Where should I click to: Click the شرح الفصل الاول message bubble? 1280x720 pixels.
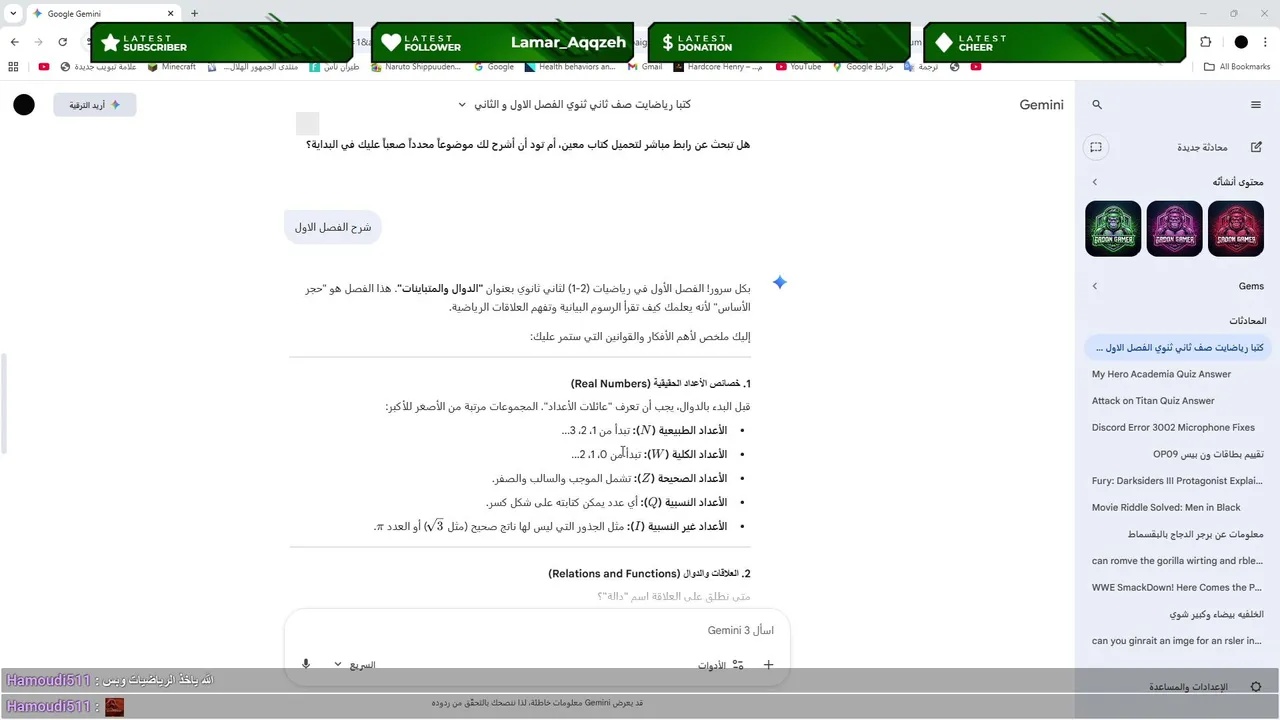coord(333,227)
